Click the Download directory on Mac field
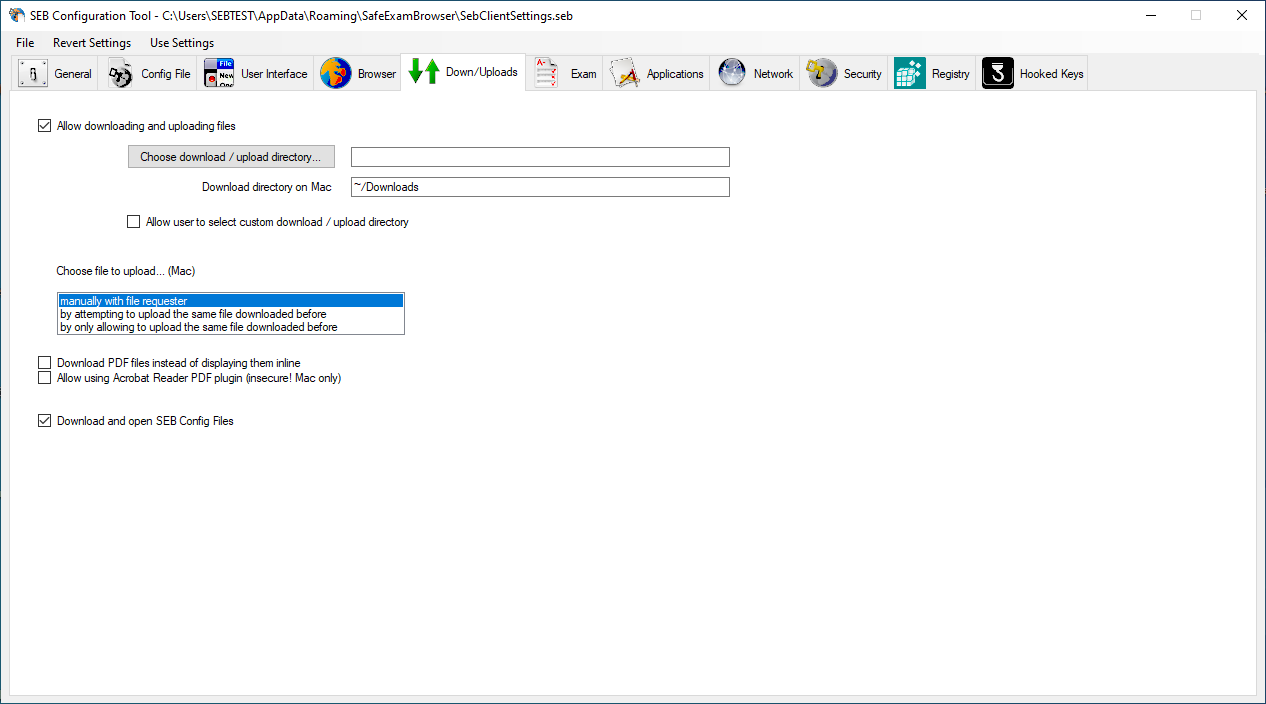 (x=540, y=187)
